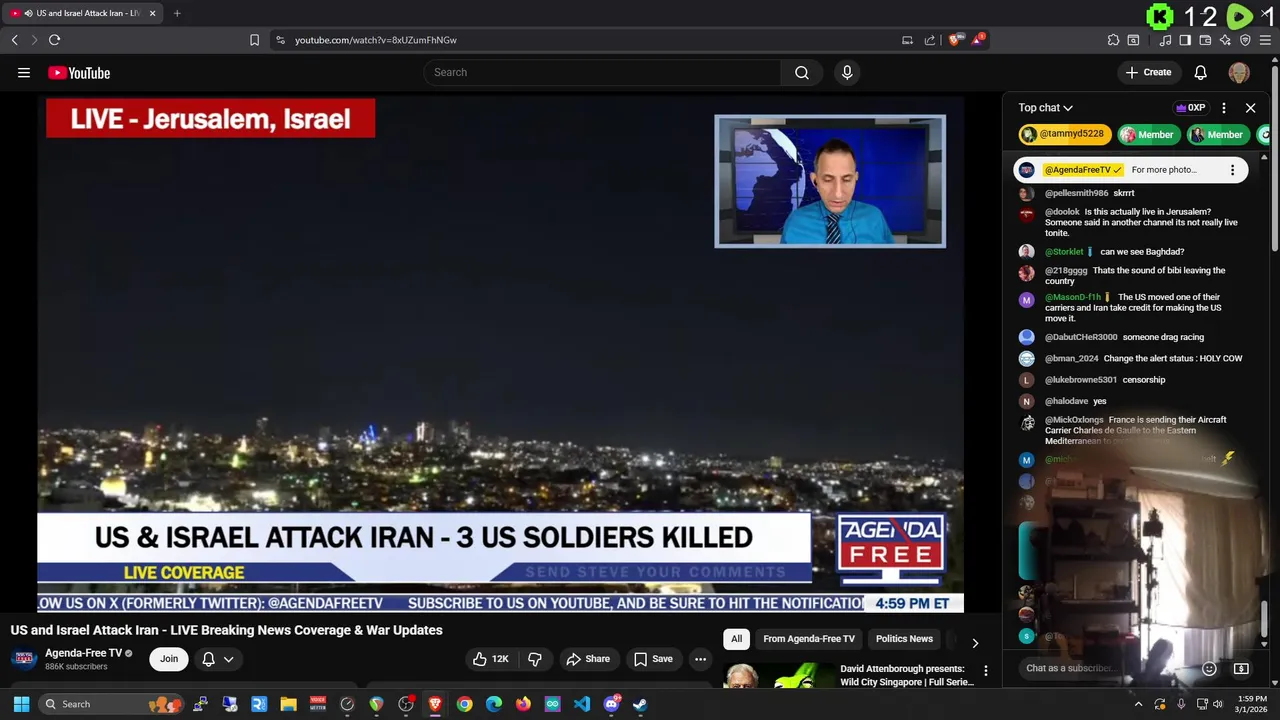This screenshot has height=720, width=1280.
Task: Open Agenda-Free TV channel name link
Action: (83, 653)
